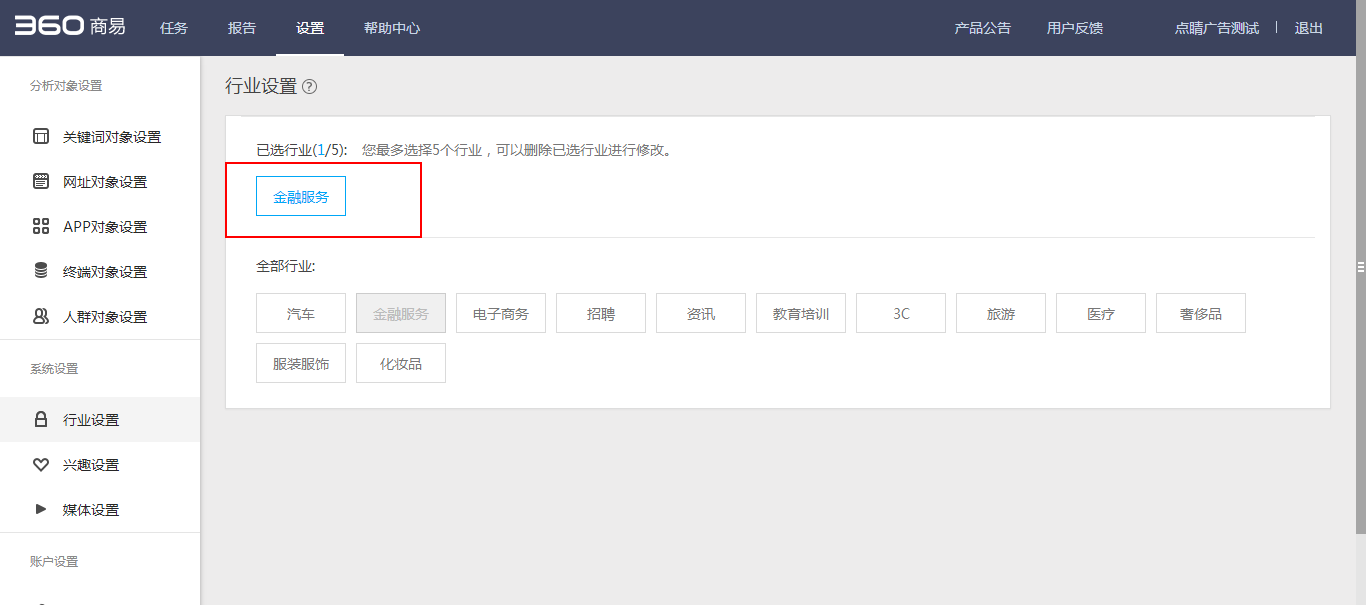This screenshot has width=1366, height=605.
Task: Click the 关键词对象设置 sidebar icon
Action: pyautogui.click(x=41, y=137)
